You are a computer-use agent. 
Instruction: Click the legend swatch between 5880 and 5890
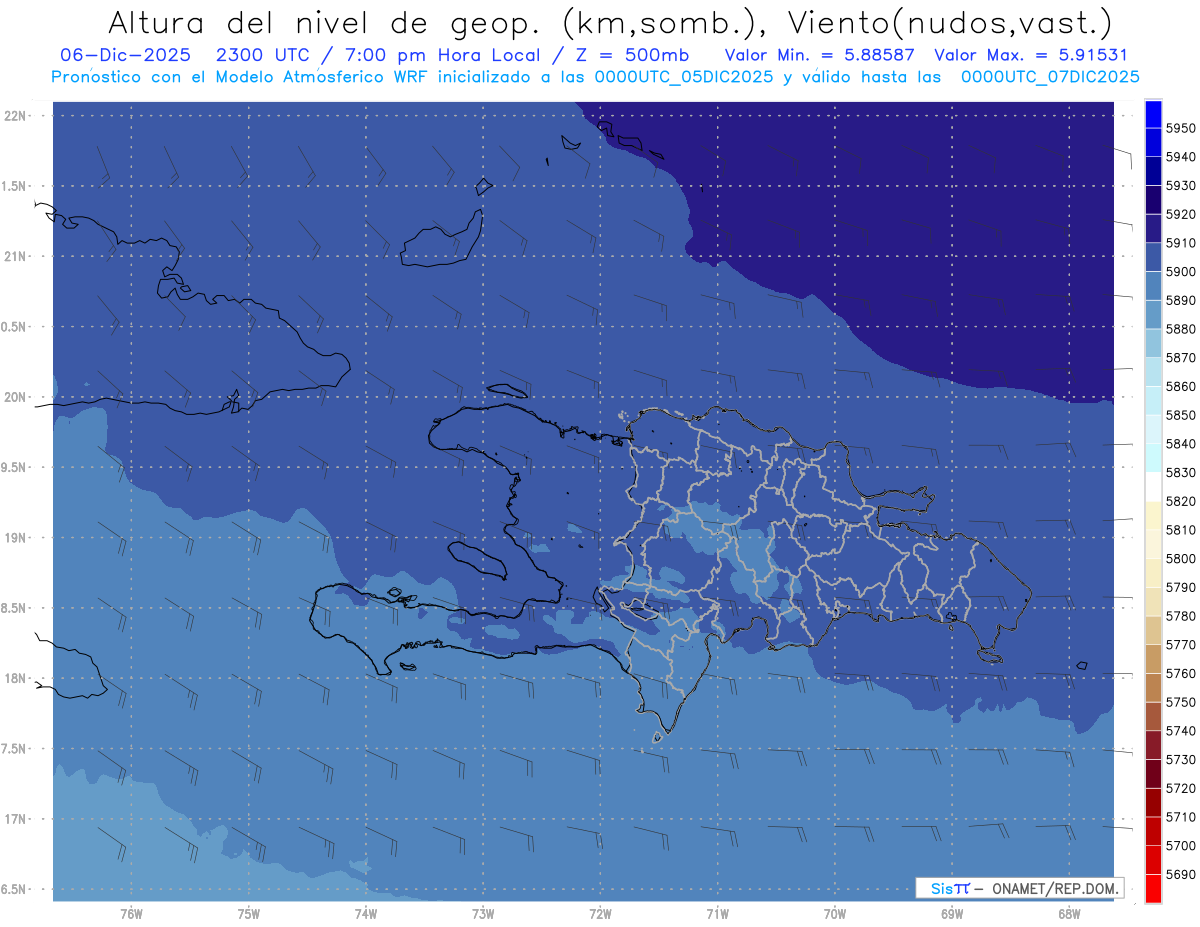[1152, 315]
